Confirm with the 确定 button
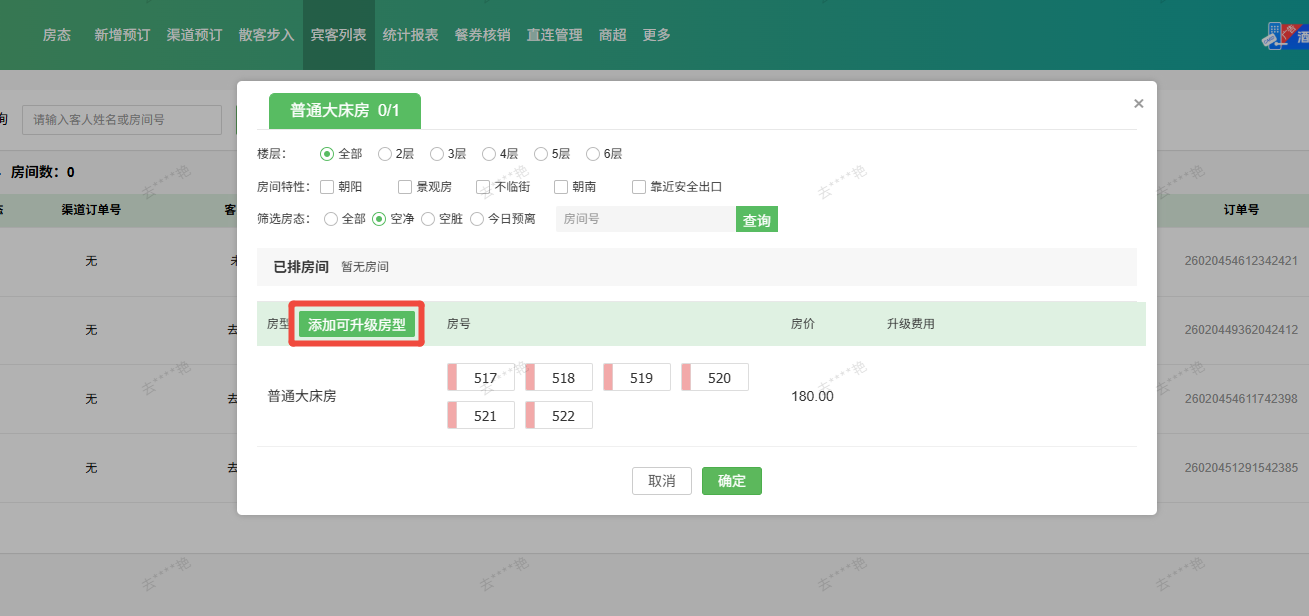This screenshot has height=616, width=1309. pos(731,481)
